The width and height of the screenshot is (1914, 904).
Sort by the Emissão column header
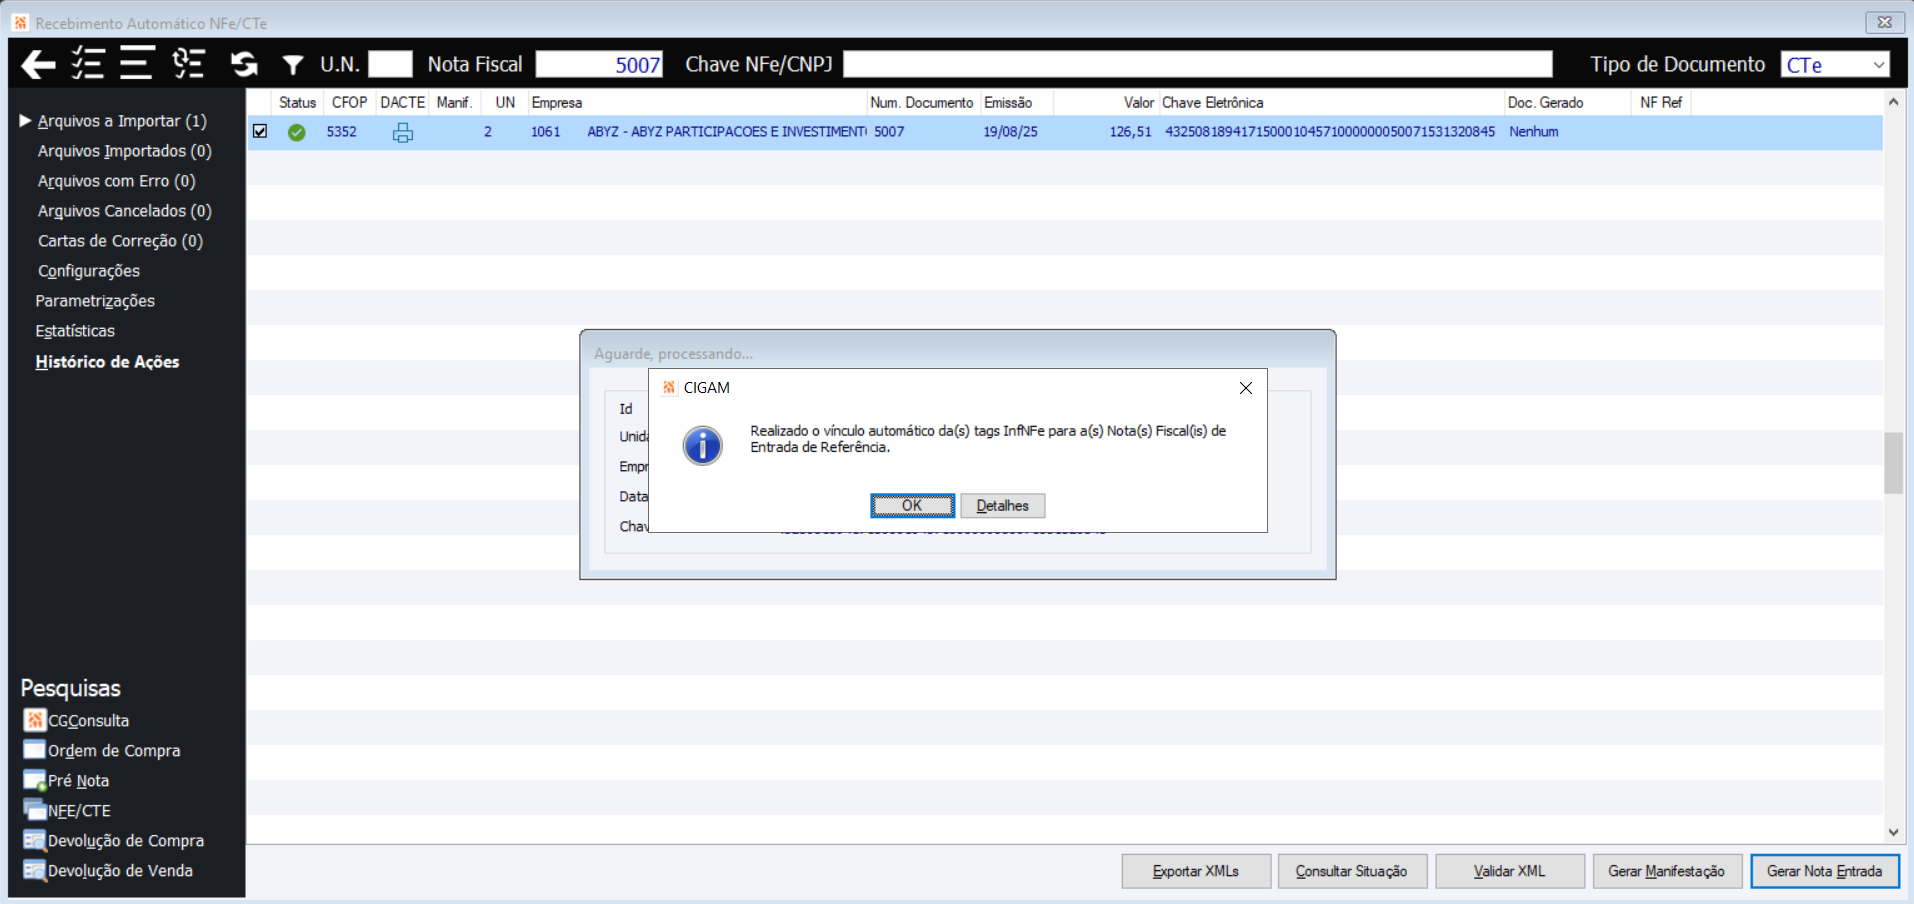1016,102
